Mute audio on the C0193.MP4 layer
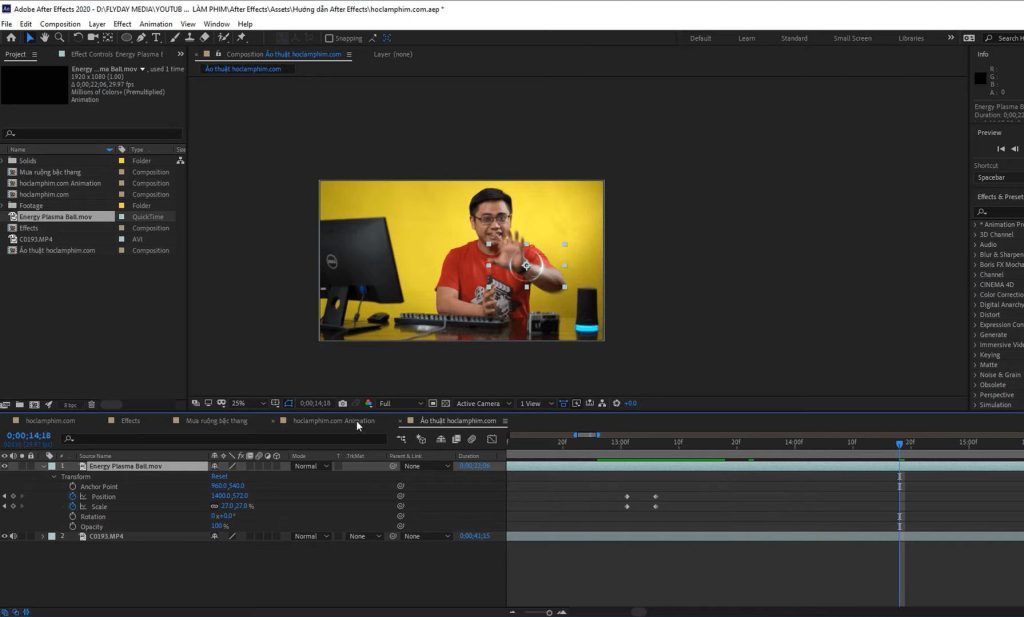The height and width of the screenshot is (617, 1024). coord(14,536)
